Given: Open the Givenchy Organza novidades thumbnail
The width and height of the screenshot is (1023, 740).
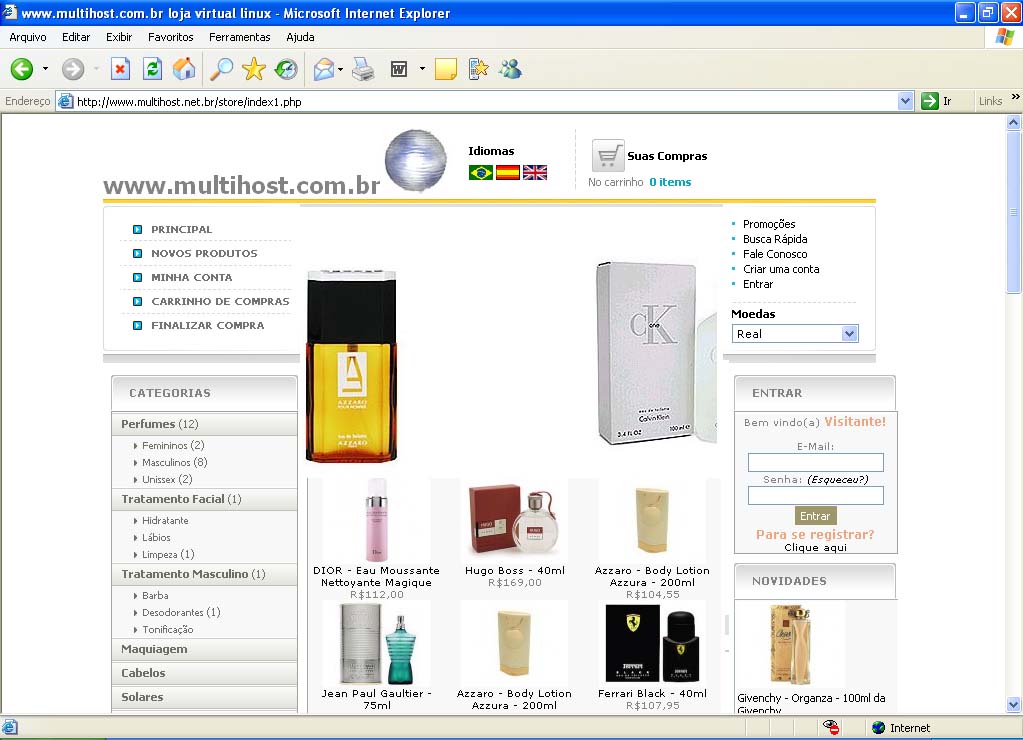Looking at the screenshot, I should tap(790, 643).
